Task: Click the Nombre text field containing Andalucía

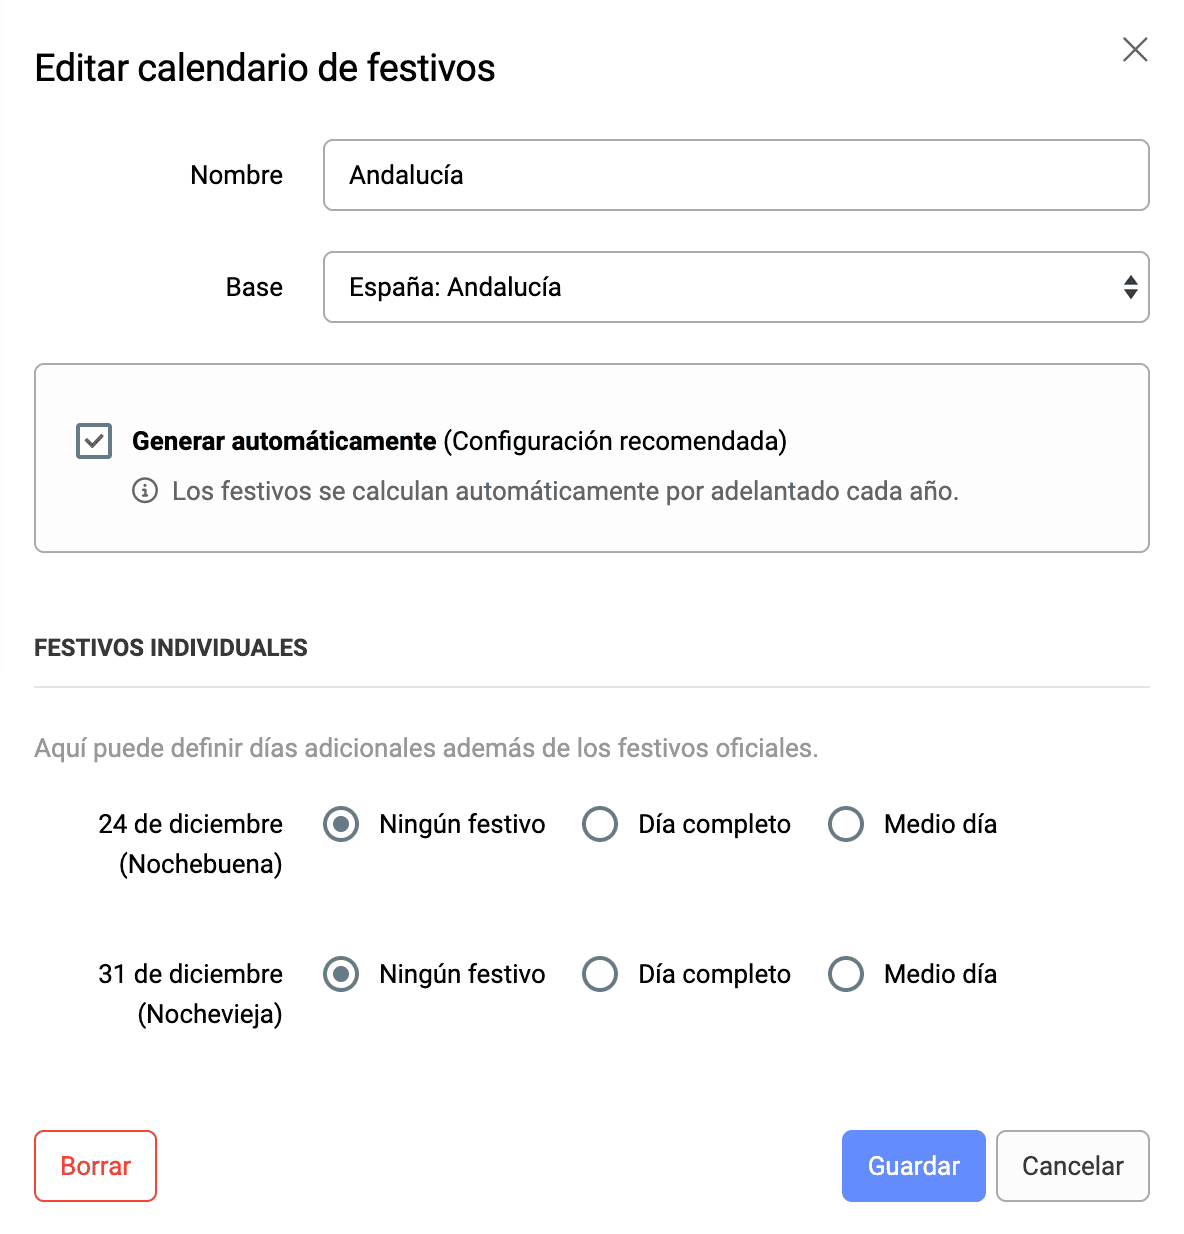Action: coord(736,175)
